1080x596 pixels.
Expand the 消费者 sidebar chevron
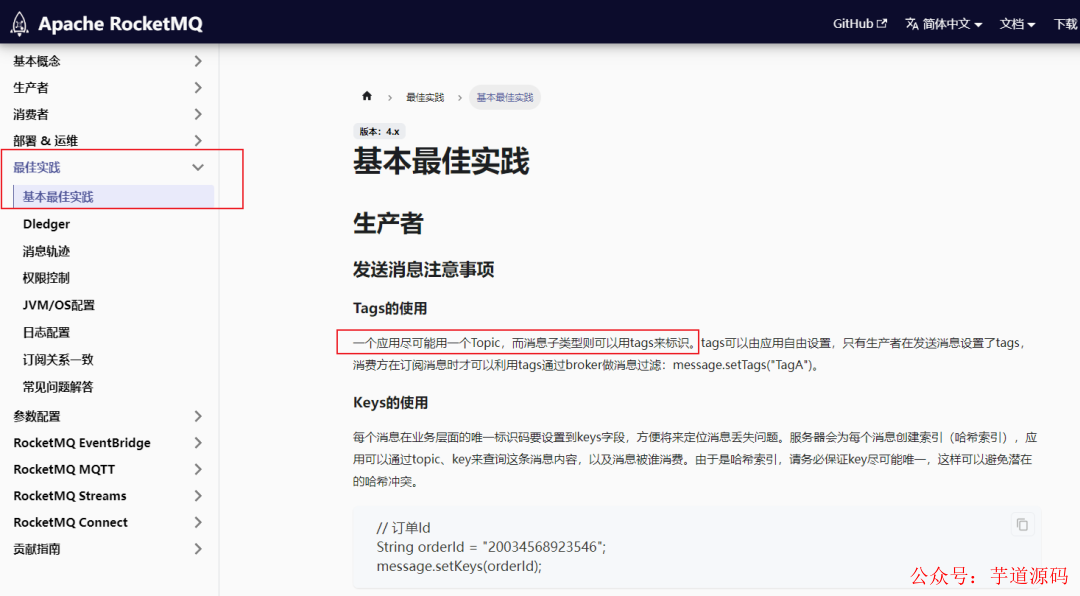point(198,114)
